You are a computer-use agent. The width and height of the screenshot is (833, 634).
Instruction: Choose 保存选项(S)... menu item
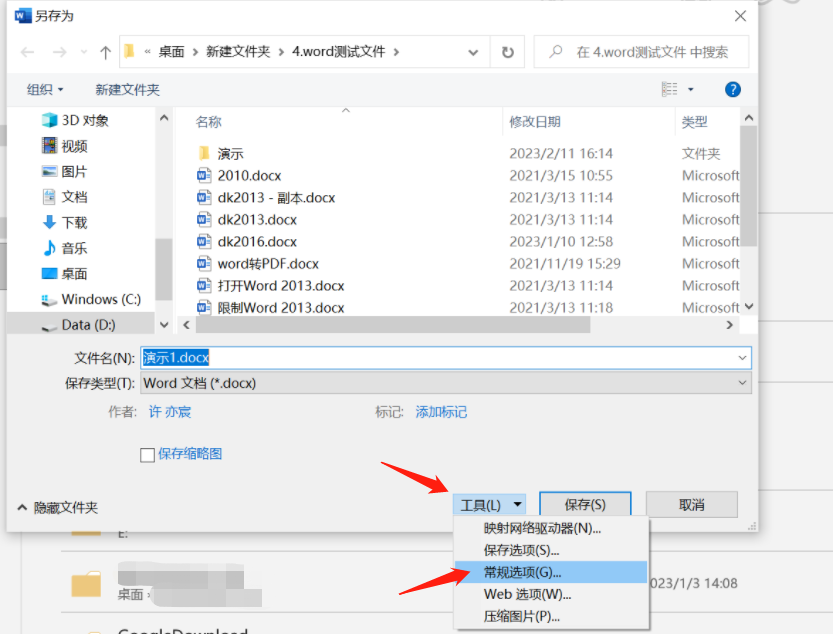pos(551,550)
